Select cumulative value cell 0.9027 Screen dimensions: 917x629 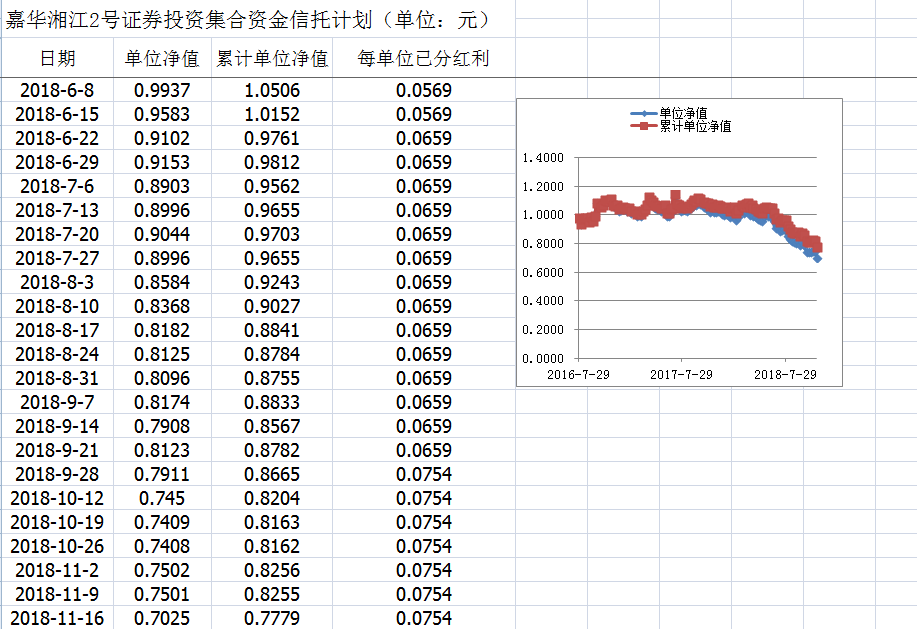[272, 306]
